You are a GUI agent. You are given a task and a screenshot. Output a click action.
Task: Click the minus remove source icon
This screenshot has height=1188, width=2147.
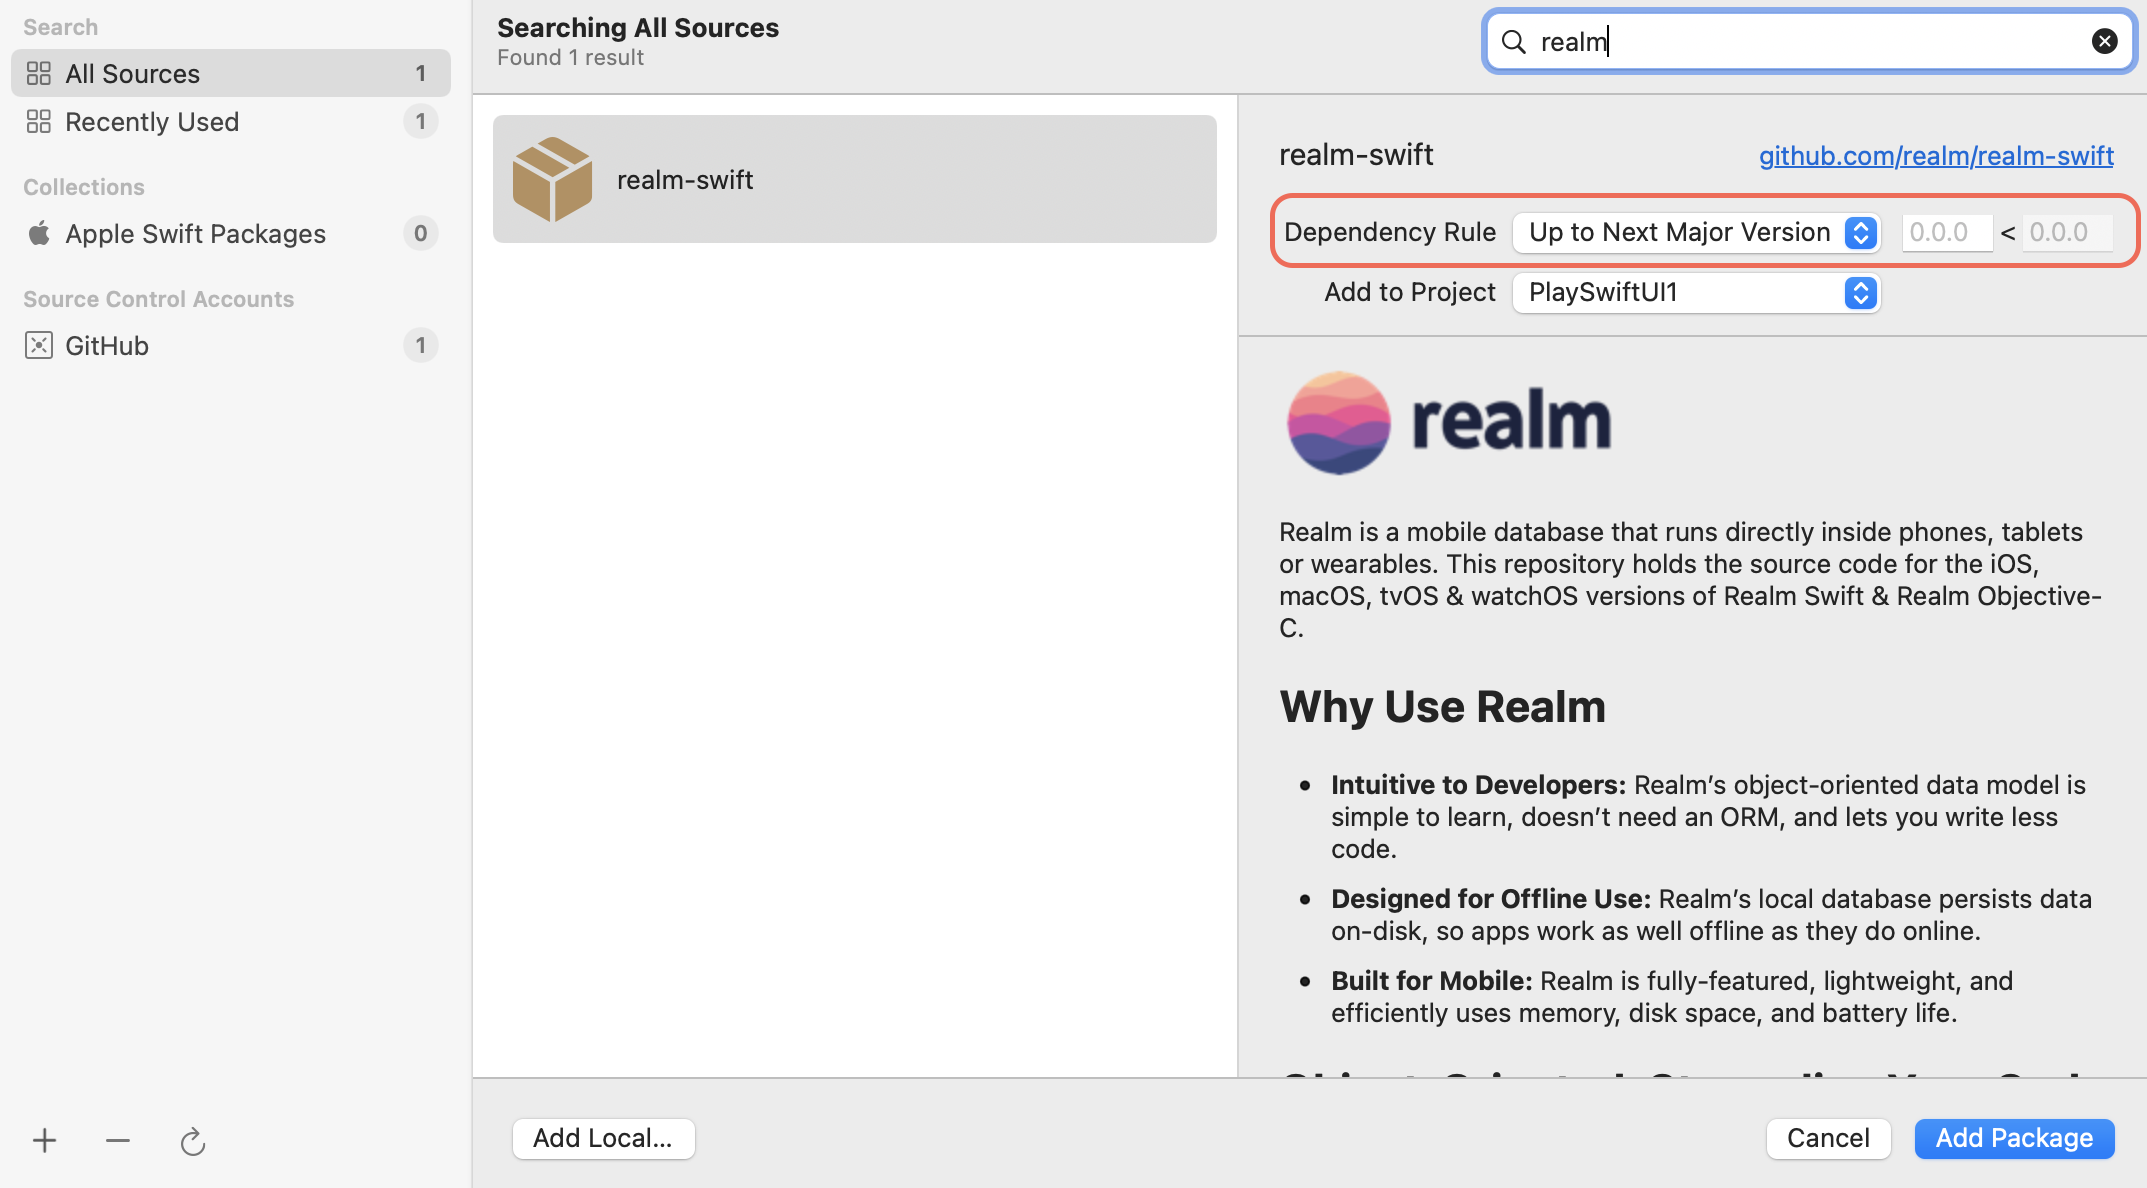[118, 1140]
